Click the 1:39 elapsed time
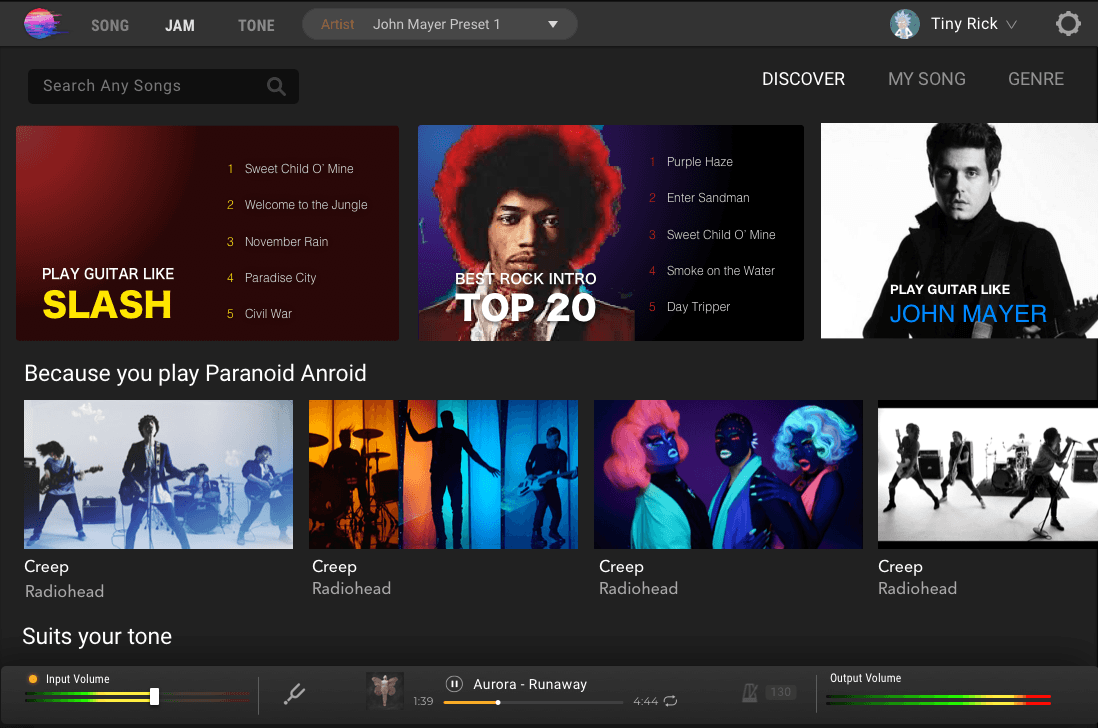 pos(423,701)
